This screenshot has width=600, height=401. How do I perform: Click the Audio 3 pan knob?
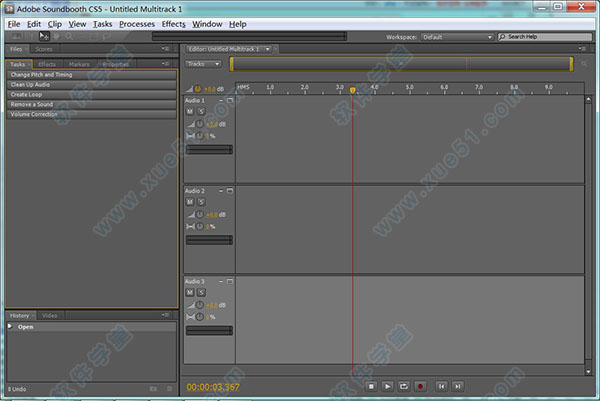[200, 317]
